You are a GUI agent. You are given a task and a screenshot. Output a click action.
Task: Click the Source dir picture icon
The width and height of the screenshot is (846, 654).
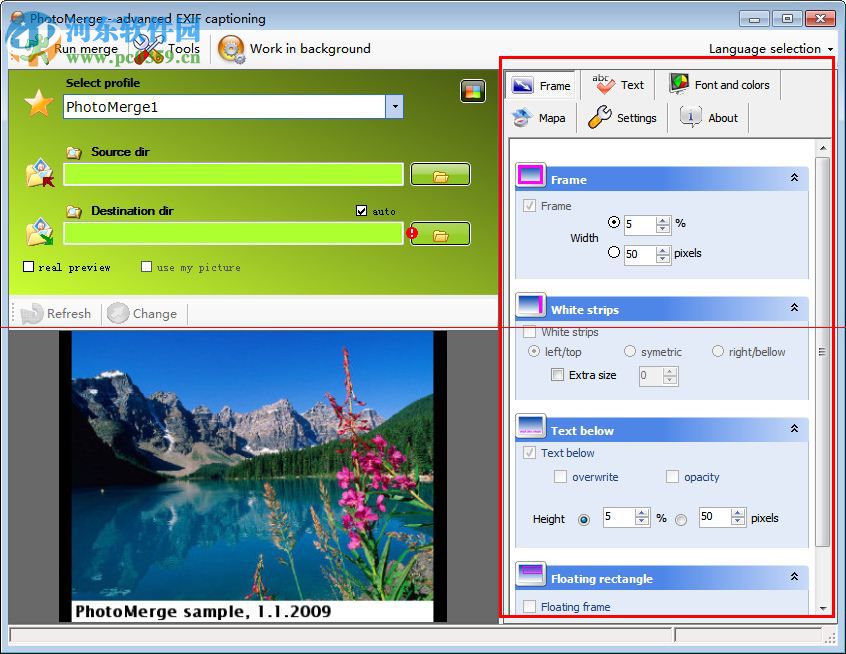coord(40,173)
